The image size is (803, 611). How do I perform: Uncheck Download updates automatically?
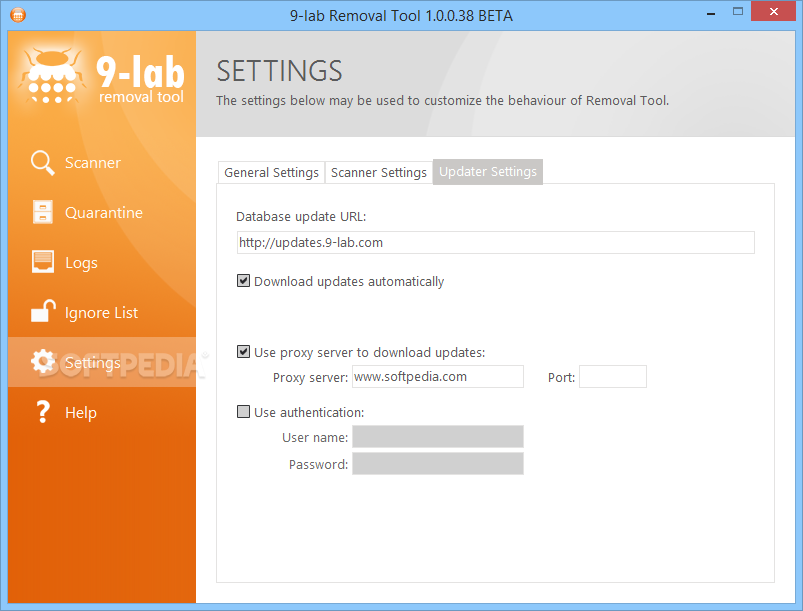[243, 281]
